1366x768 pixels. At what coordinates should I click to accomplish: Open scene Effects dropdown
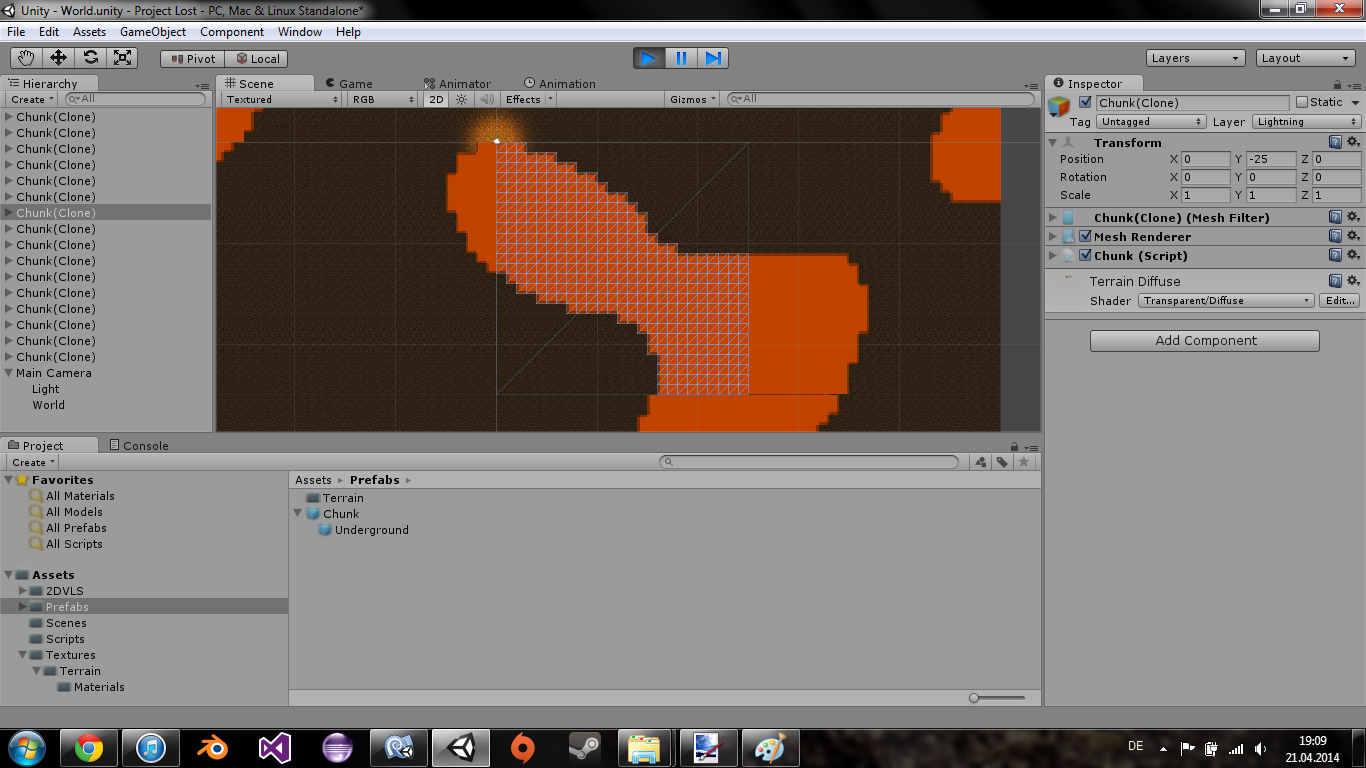point(528,99)
